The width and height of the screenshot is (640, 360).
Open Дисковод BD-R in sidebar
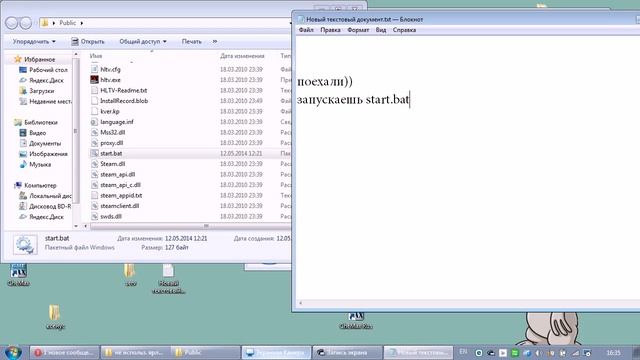[x=45, y=207]
